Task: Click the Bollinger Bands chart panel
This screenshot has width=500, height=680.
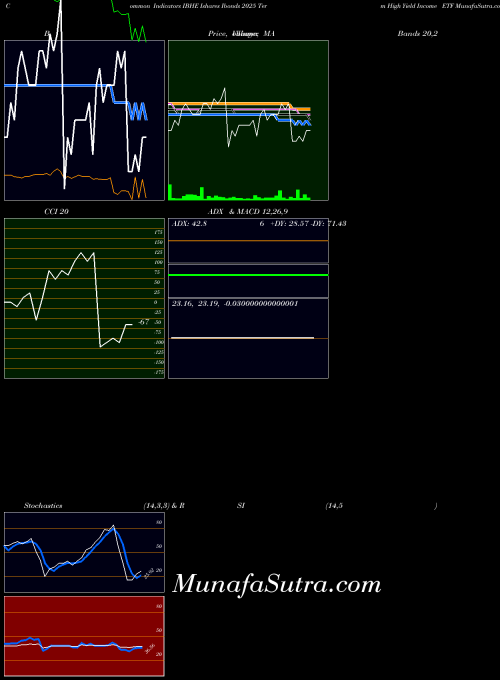Action: [85, 120]
